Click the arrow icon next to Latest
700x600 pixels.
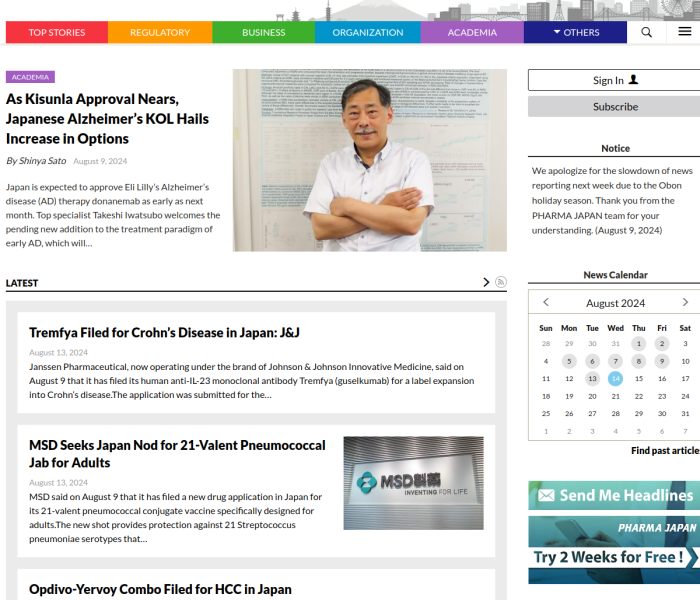click(x=487, y=283)
